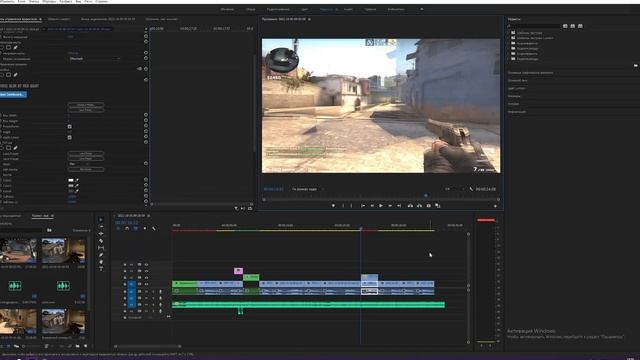Open Program monitor settings wrench

coord(471,189)
